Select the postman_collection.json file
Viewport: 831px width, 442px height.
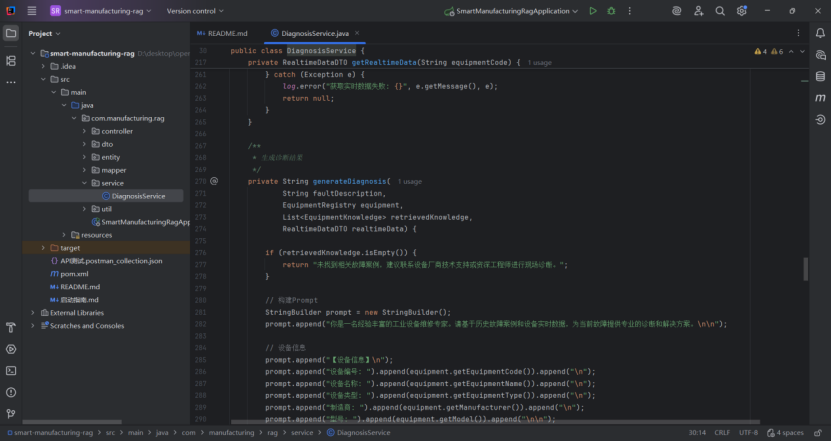(x=107, y=261)
